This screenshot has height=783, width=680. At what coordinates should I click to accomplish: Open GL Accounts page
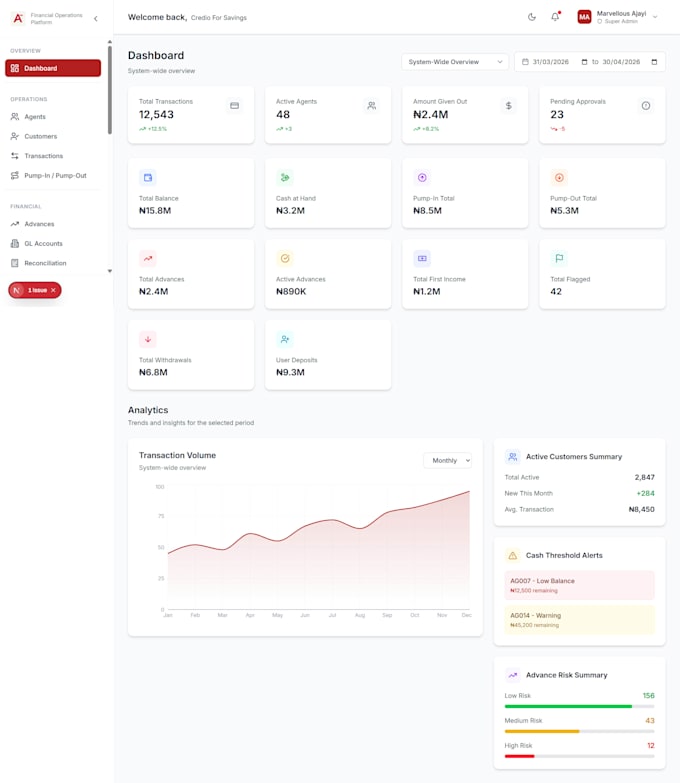point(53,244)
